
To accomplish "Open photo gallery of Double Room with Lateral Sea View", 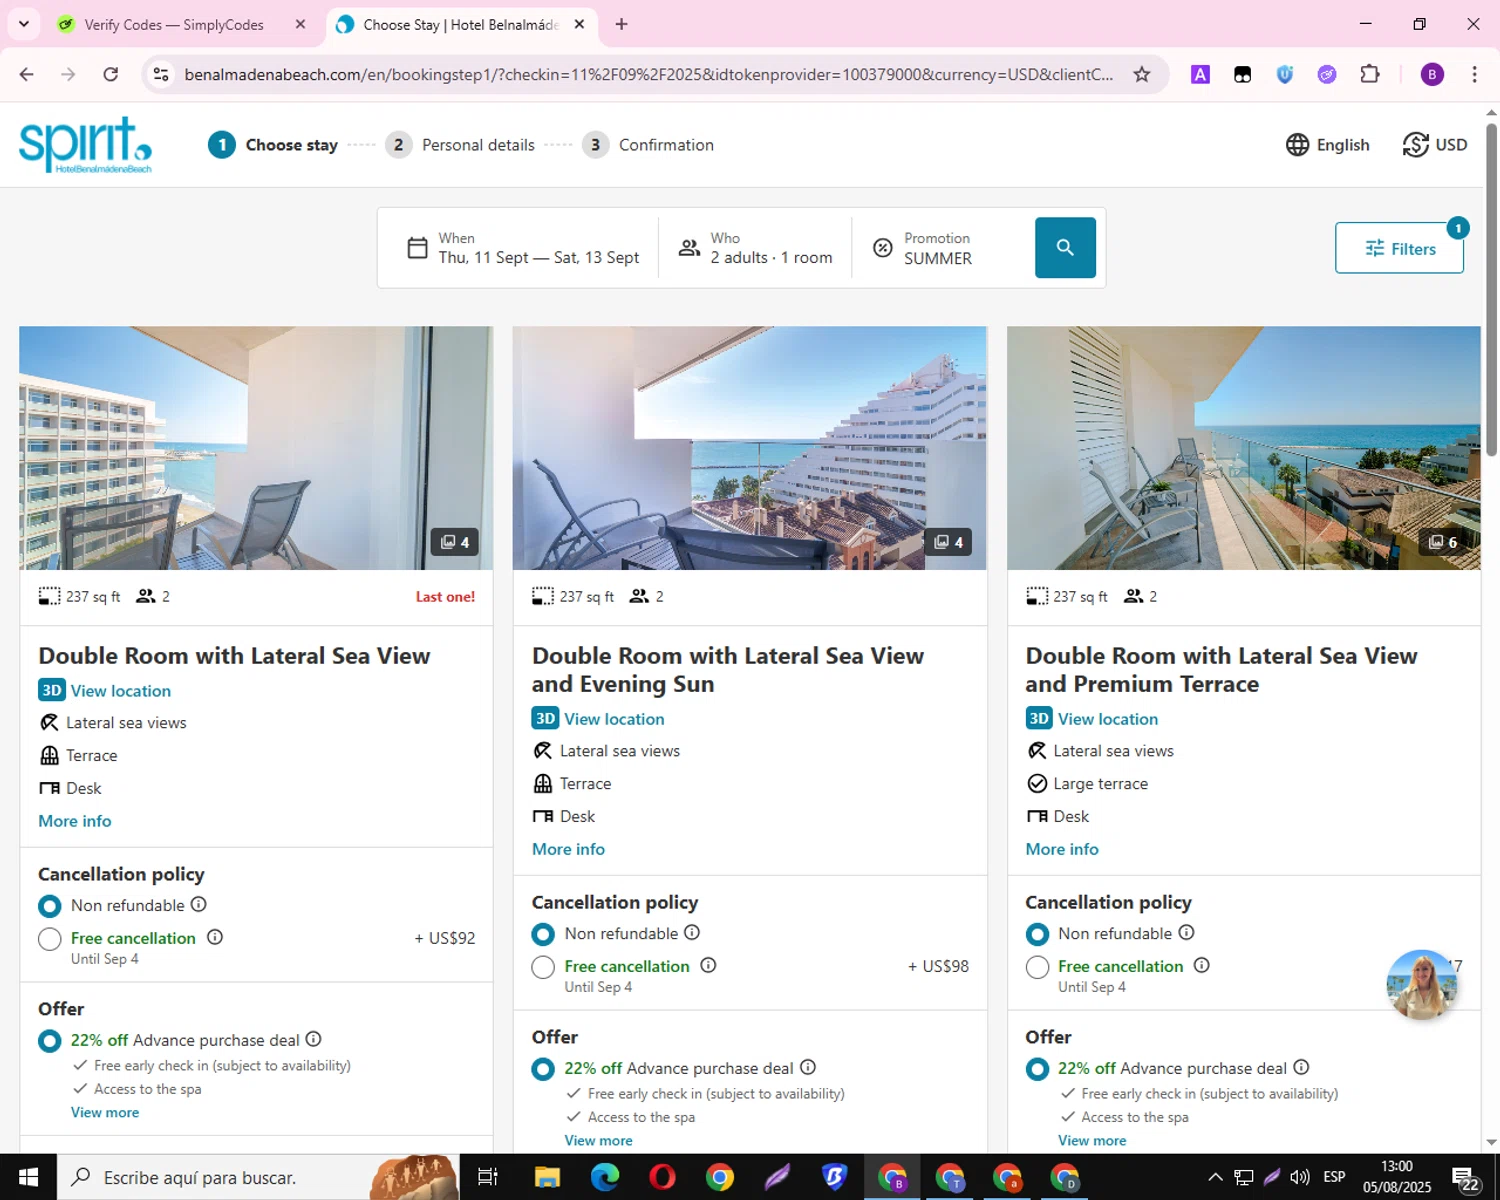I will (x=256, y=448).
